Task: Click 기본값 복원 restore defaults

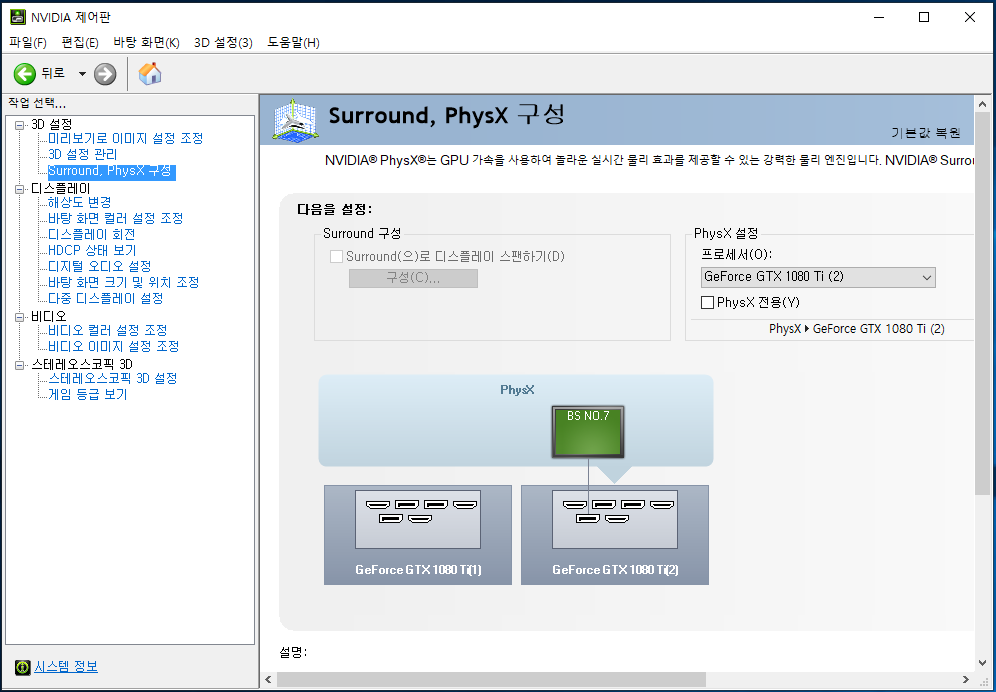Action: [926, 133]
